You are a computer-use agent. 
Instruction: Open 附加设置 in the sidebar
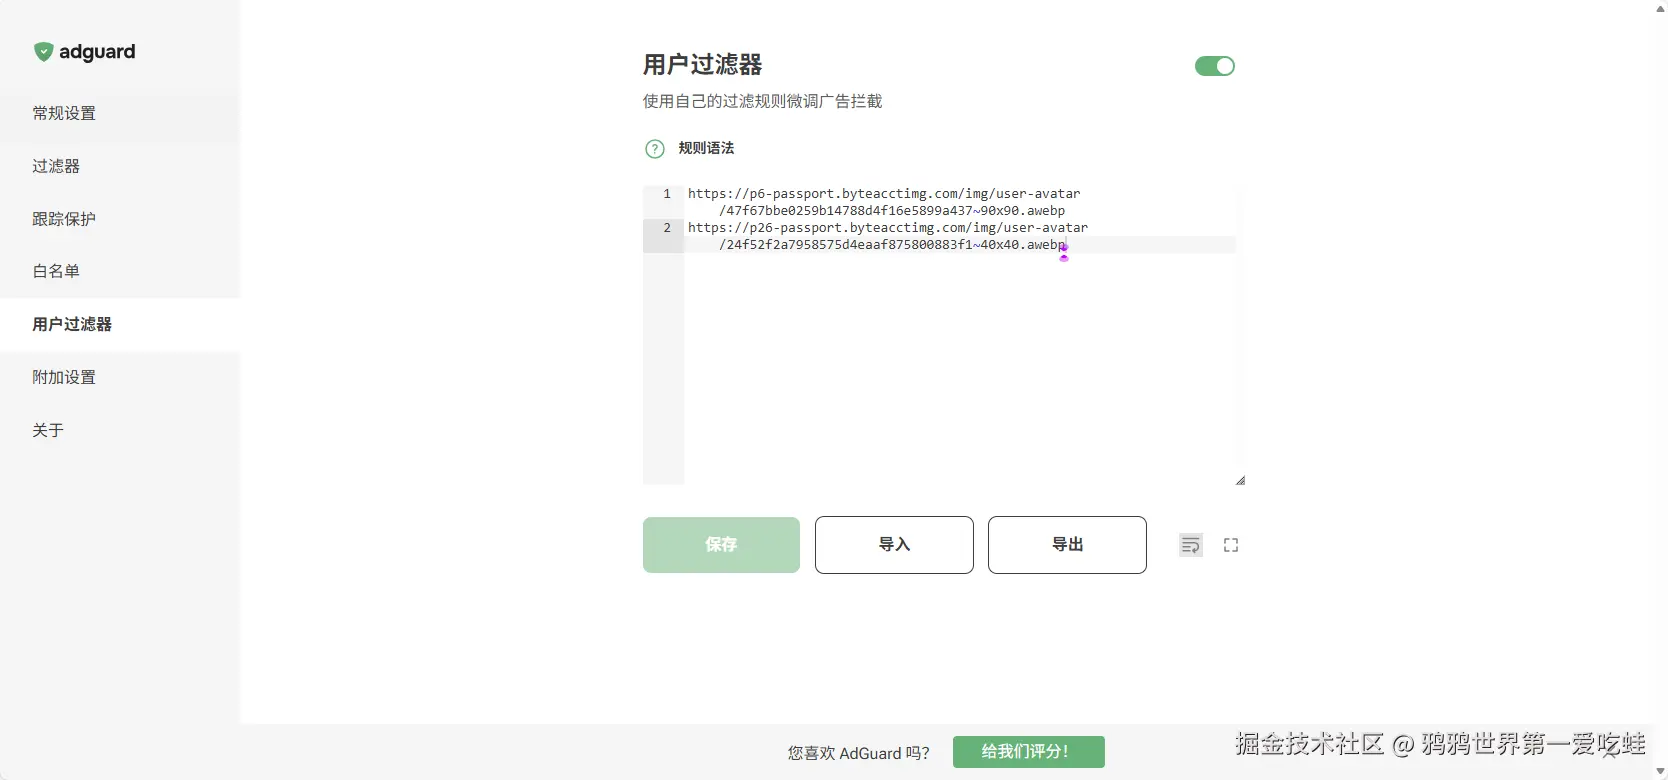point(120,377)
